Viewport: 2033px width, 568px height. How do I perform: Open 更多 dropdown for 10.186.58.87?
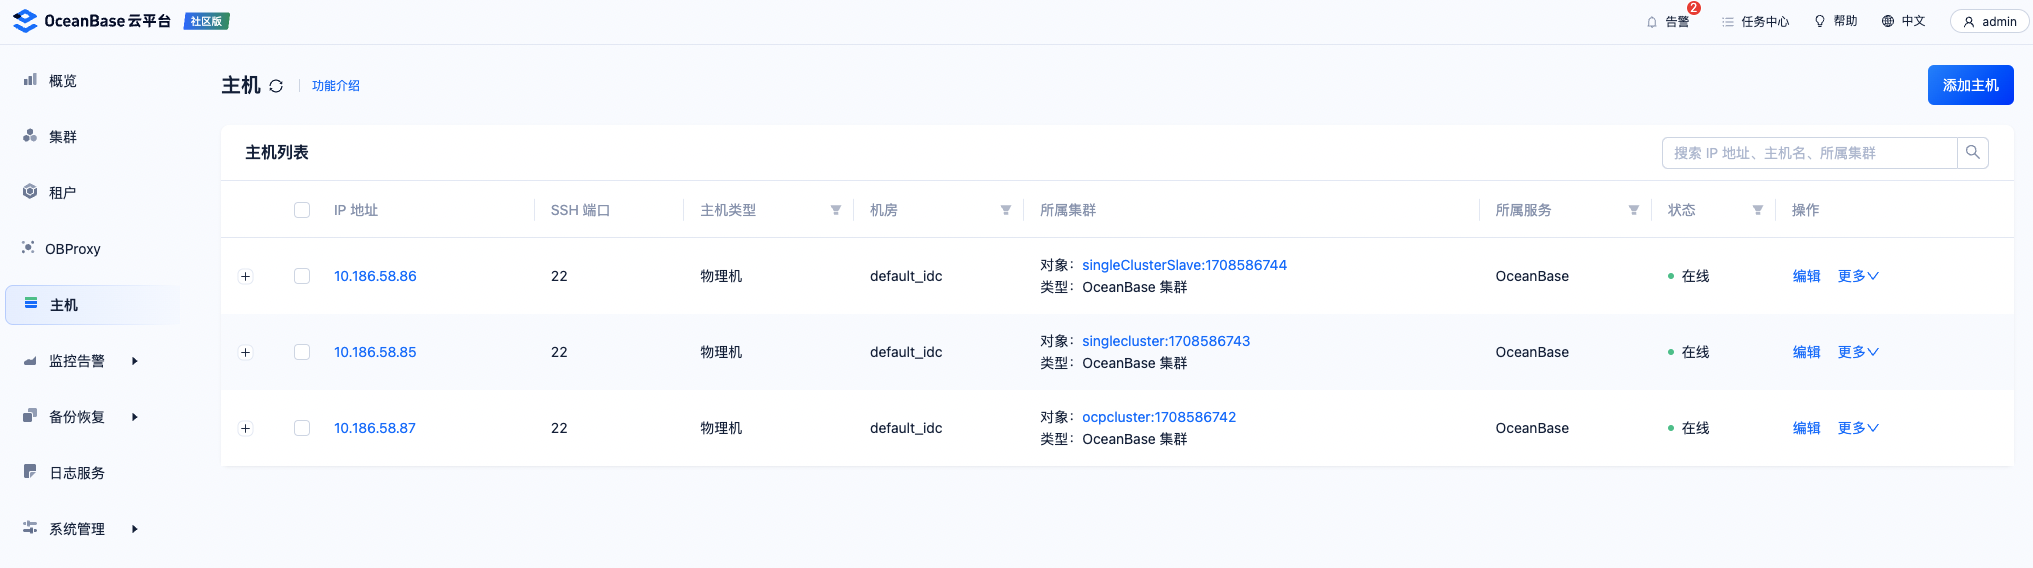pos(1858,428)
